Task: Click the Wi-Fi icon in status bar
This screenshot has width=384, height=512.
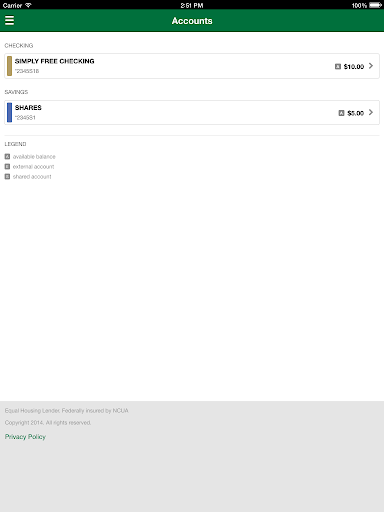Action: tap(28, 5)
